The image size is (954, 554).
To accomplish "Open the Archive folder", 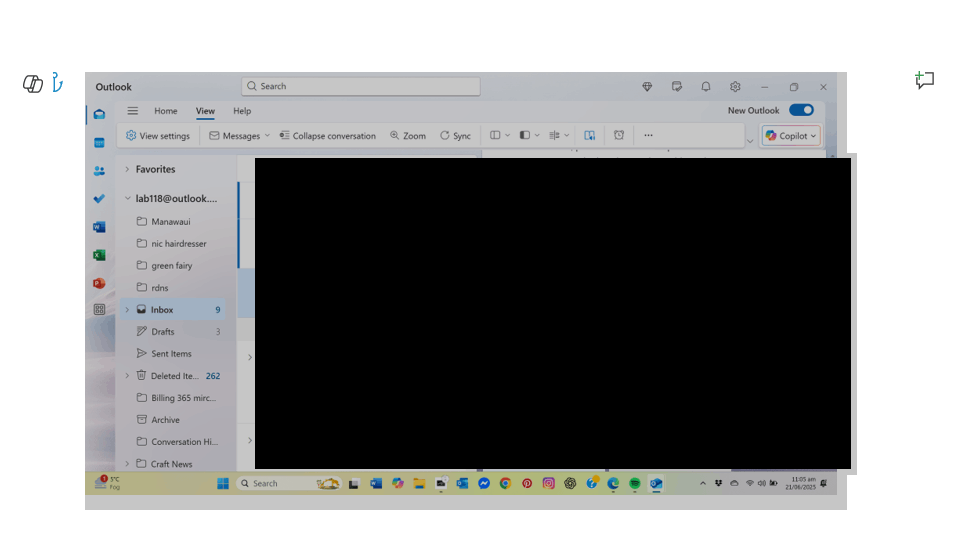I will click(x=173, y=420).
